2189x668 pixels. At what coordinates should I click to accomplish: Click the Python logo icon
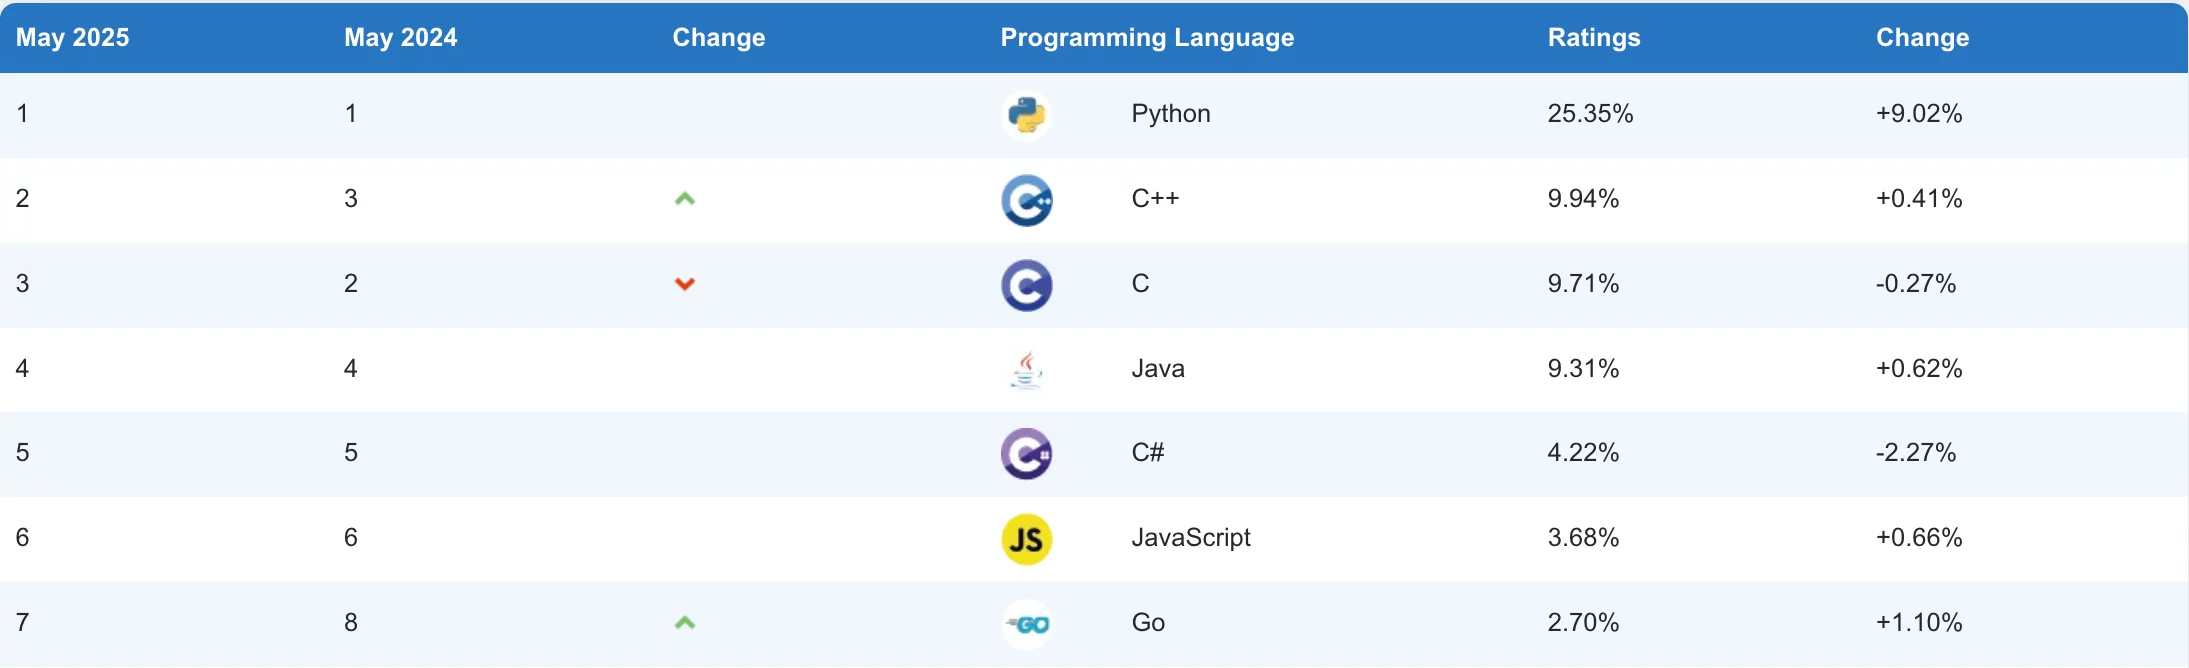1026,115
